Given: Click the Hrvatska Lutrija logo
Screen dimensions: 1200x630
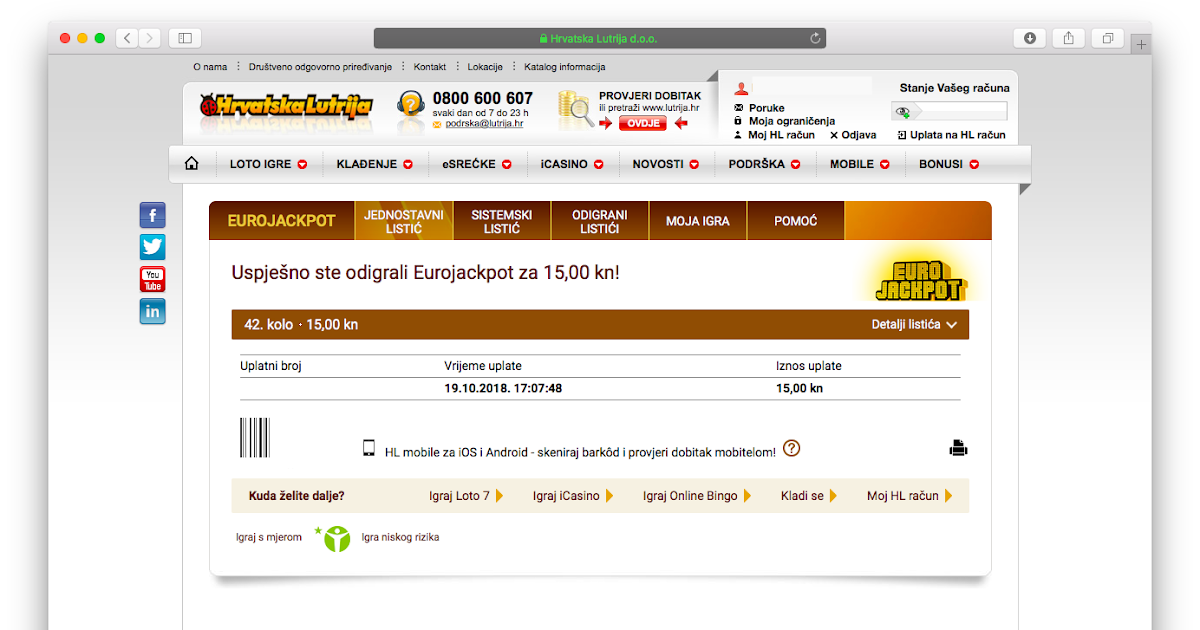Looking at the screenshot, I should coord(286,106).
